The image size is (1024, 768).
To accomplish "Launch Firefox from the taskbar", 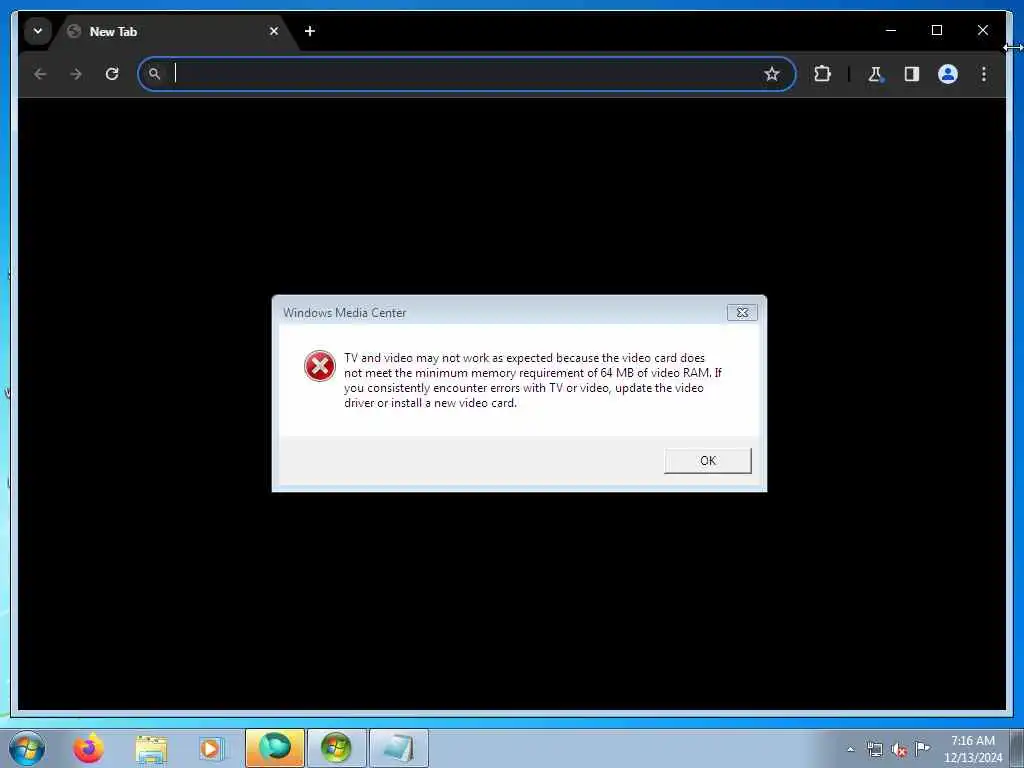I will click(88, 748).
